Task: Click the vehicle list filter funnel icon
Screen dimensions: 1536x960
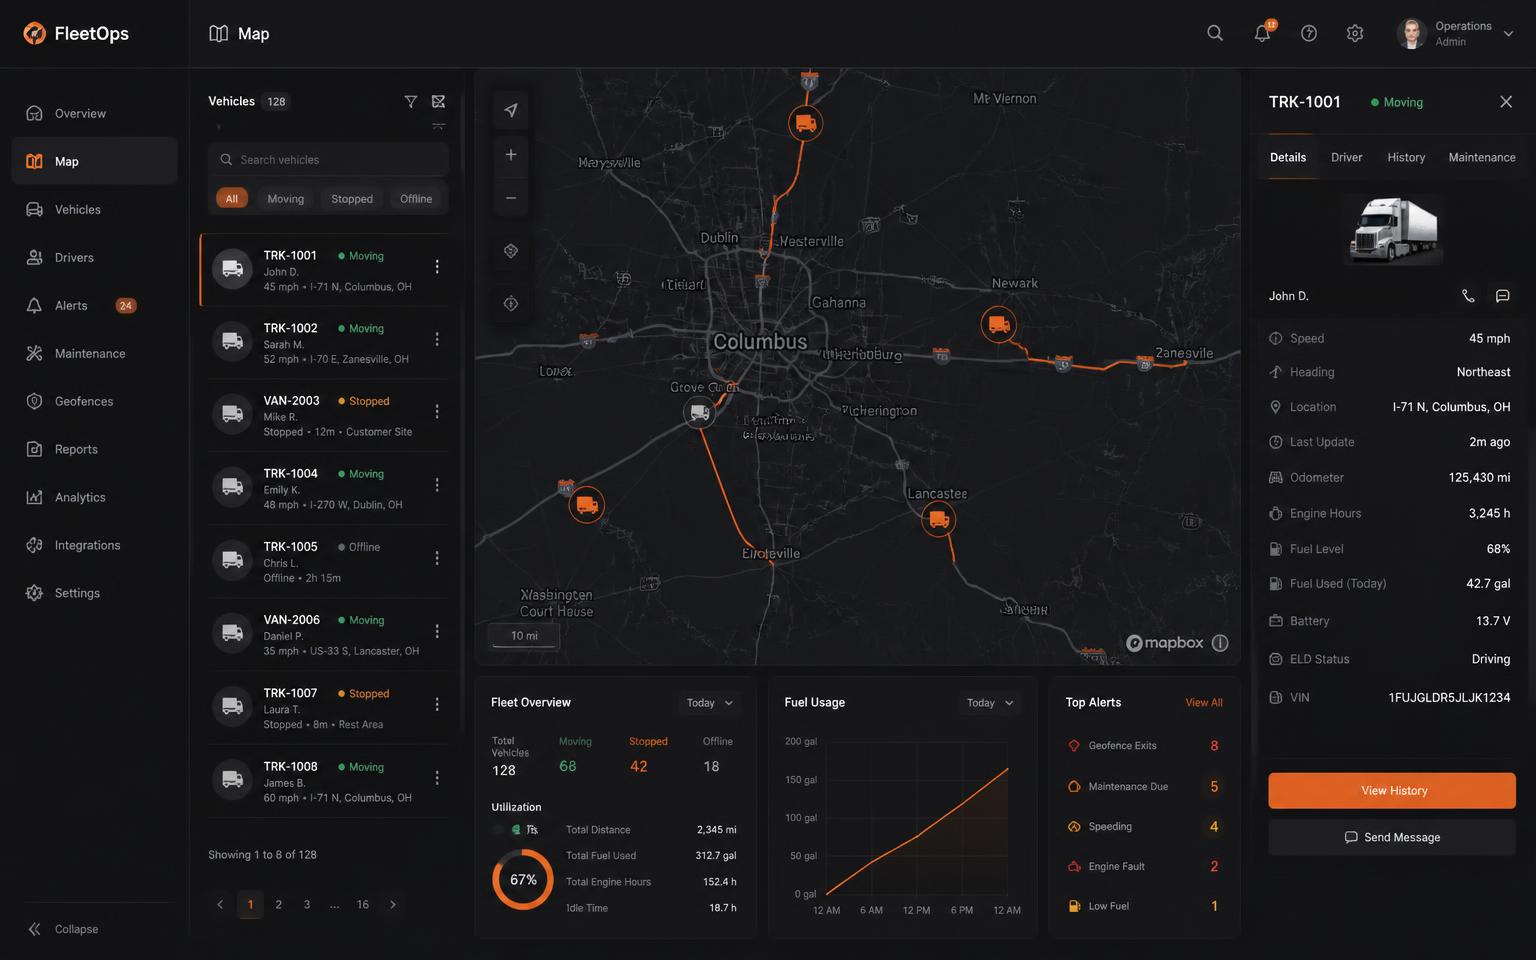Action: click(x=411, y=101)
